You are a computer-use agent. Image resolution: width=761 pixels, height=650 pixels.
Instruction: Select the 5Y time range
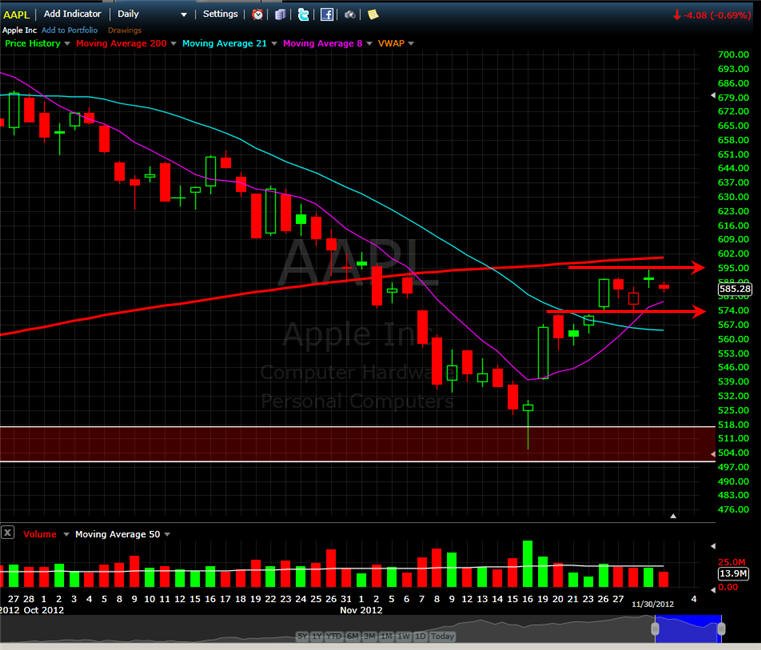point(302,636)
